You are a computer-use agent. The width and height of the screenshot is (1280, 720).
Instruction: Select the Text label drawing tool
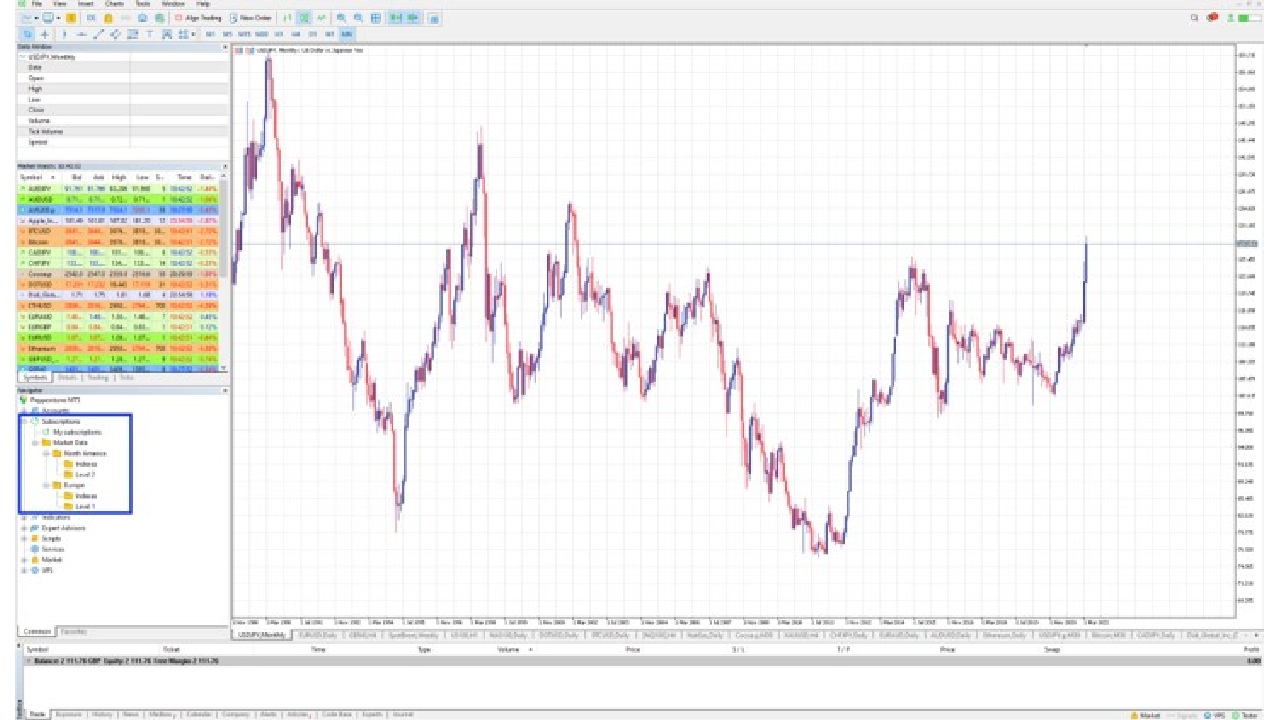[x=150, y=34]
